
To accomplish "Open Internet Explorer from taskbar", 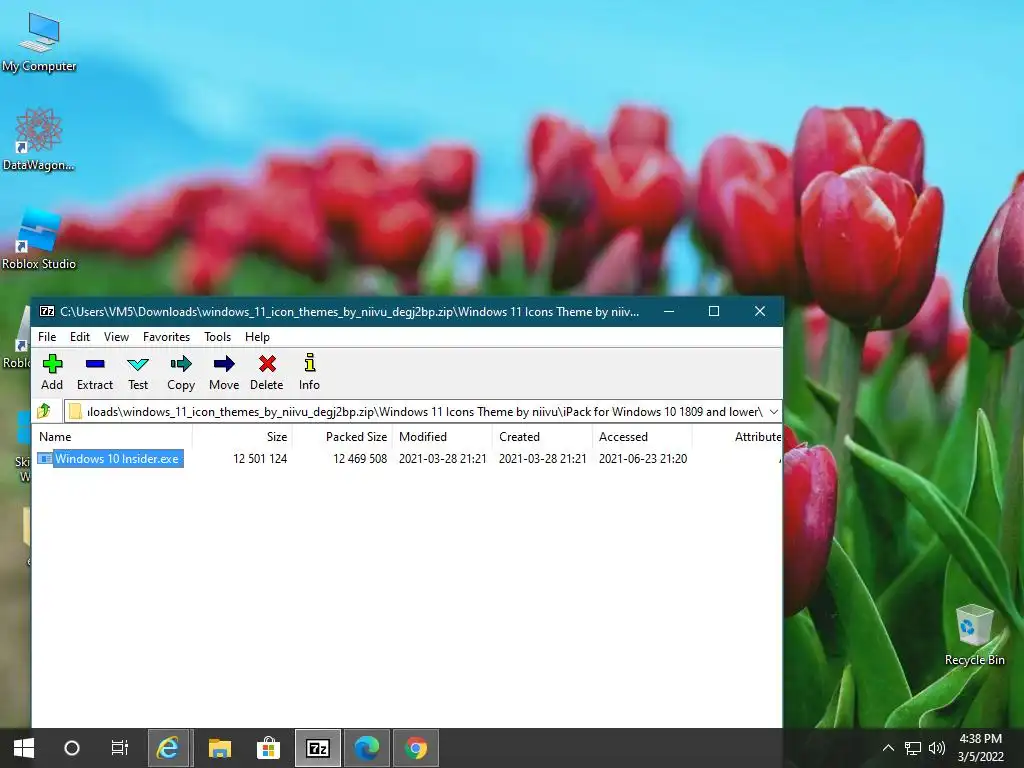I will pyautogui.click(x=168, y=748).
